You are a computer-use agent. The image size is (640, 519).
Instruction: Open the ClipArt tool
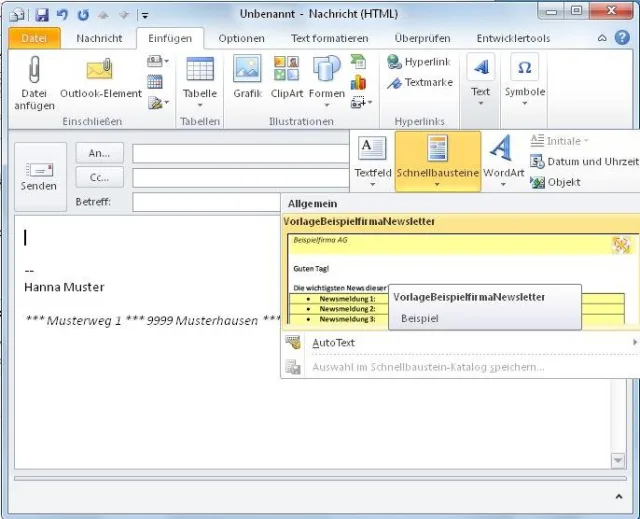coord(286,70)
